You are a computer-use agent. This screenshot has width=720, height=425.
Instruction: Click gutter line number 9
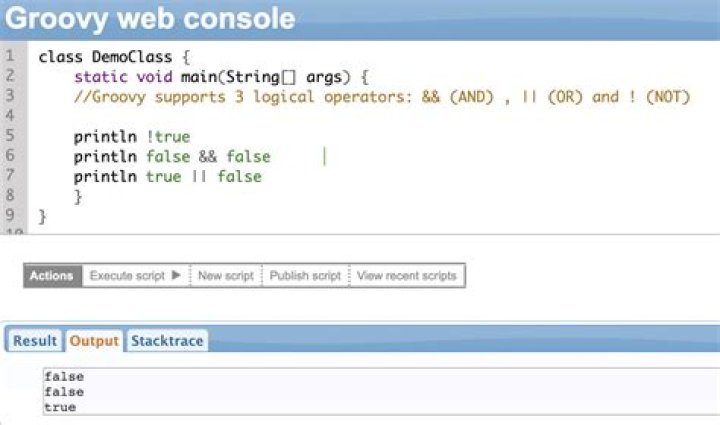pyautogui.click(x=10, y=215)
